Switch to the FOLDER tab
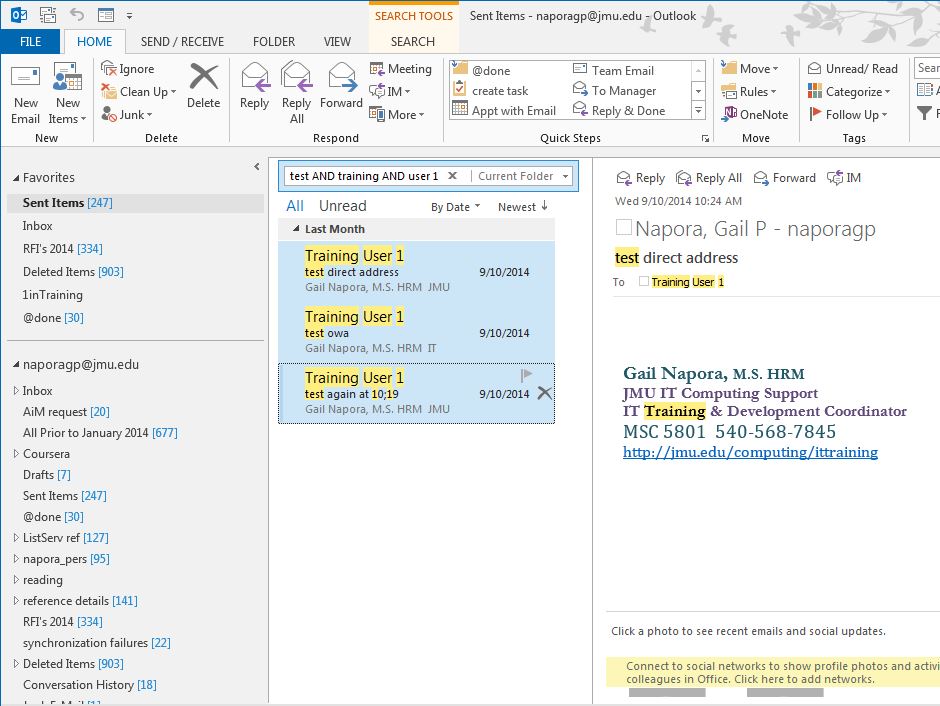 pos(274,41)
